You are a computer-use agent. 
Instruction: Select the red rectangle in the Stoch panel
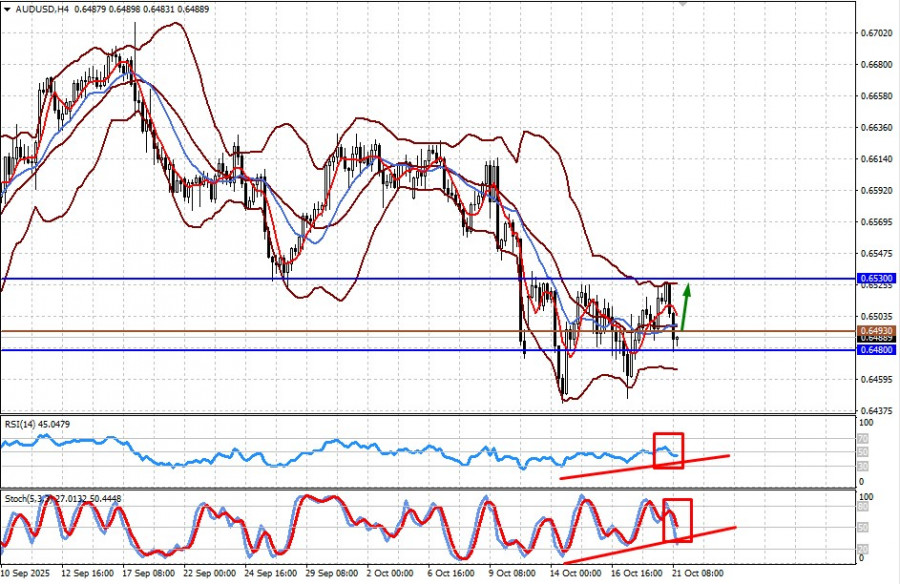point(677,520)
